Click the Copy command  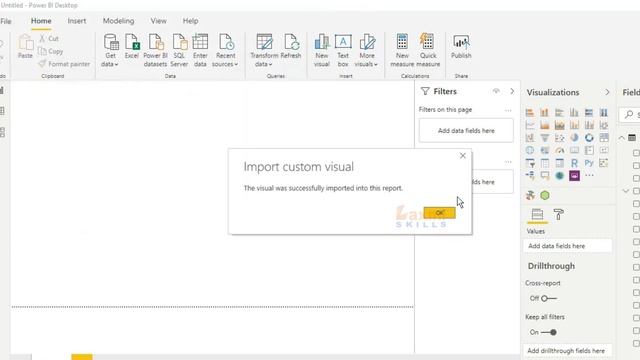[51, 51]
